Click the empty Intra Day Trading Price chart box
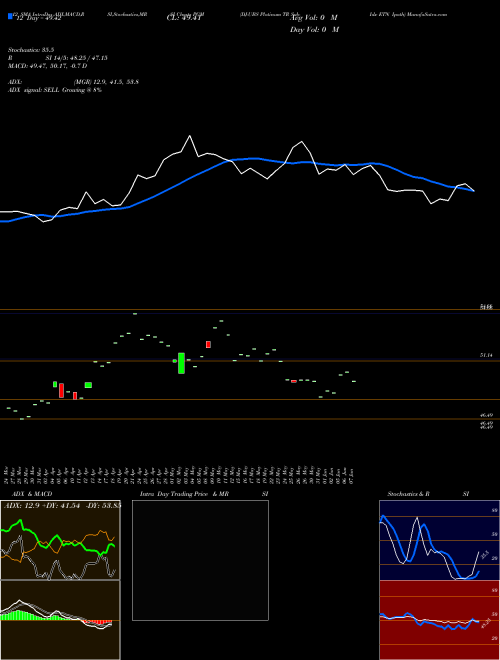Image resolution: width=500 pixels, height=660 pixels. pyautogui.click(x=200, y=560)
